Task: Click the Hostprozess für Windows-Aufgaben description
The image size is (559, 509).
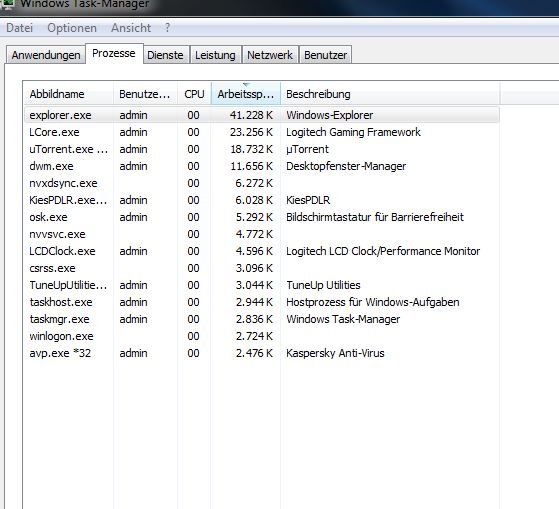Action: point(373,302)
